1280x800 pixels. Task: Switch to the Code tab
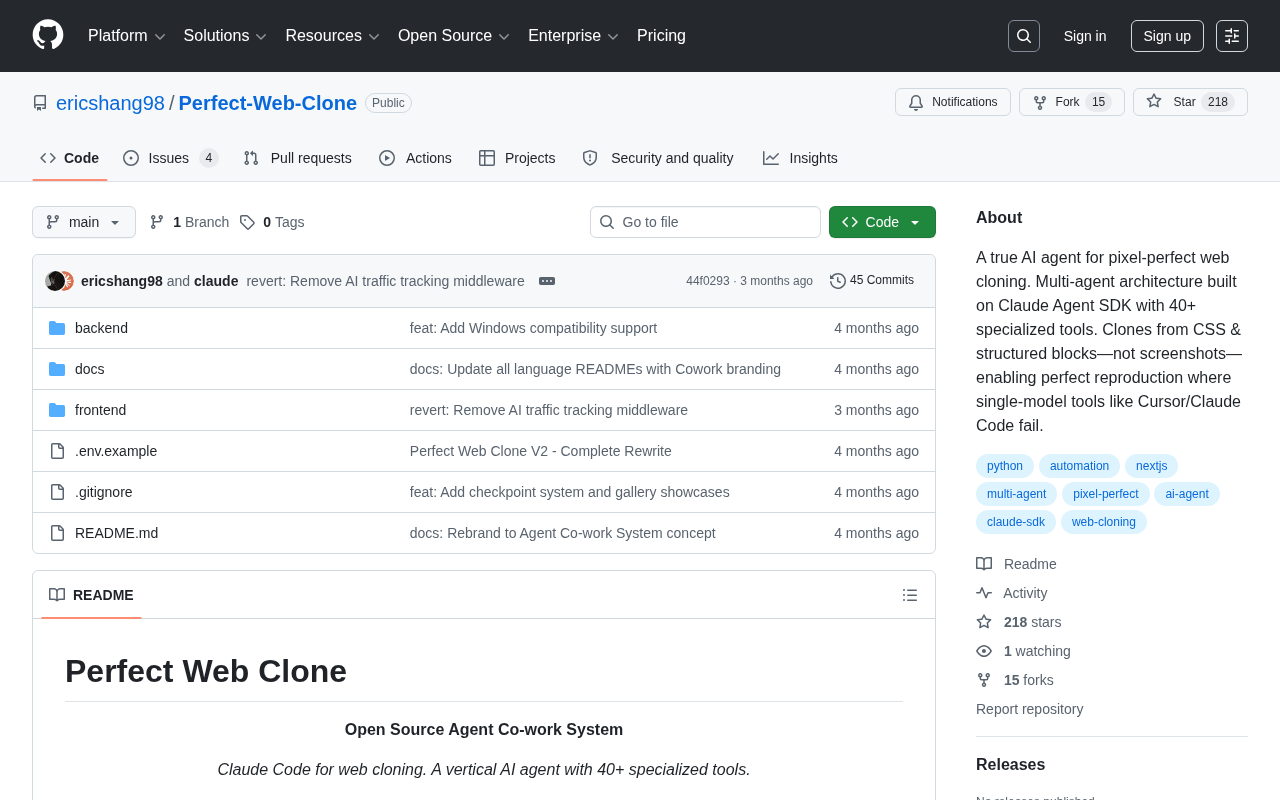(x=70, y=158)
